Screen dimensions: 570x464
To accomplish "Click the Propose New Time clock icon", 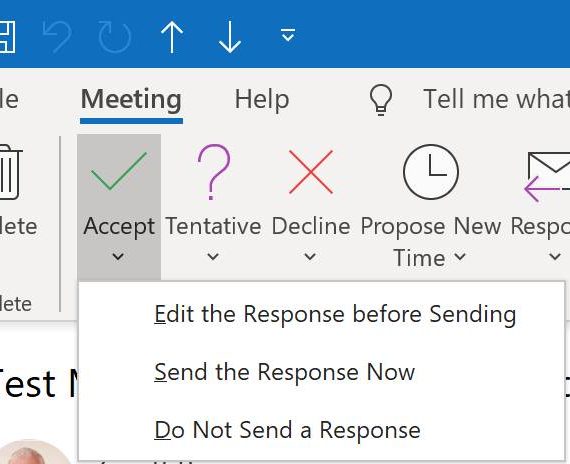I will click(x=431, y=172).
